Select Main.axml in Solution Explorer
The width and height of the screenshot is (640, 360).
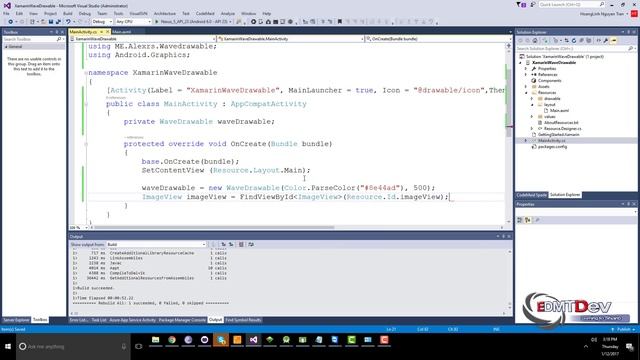(x=559, y=111)
